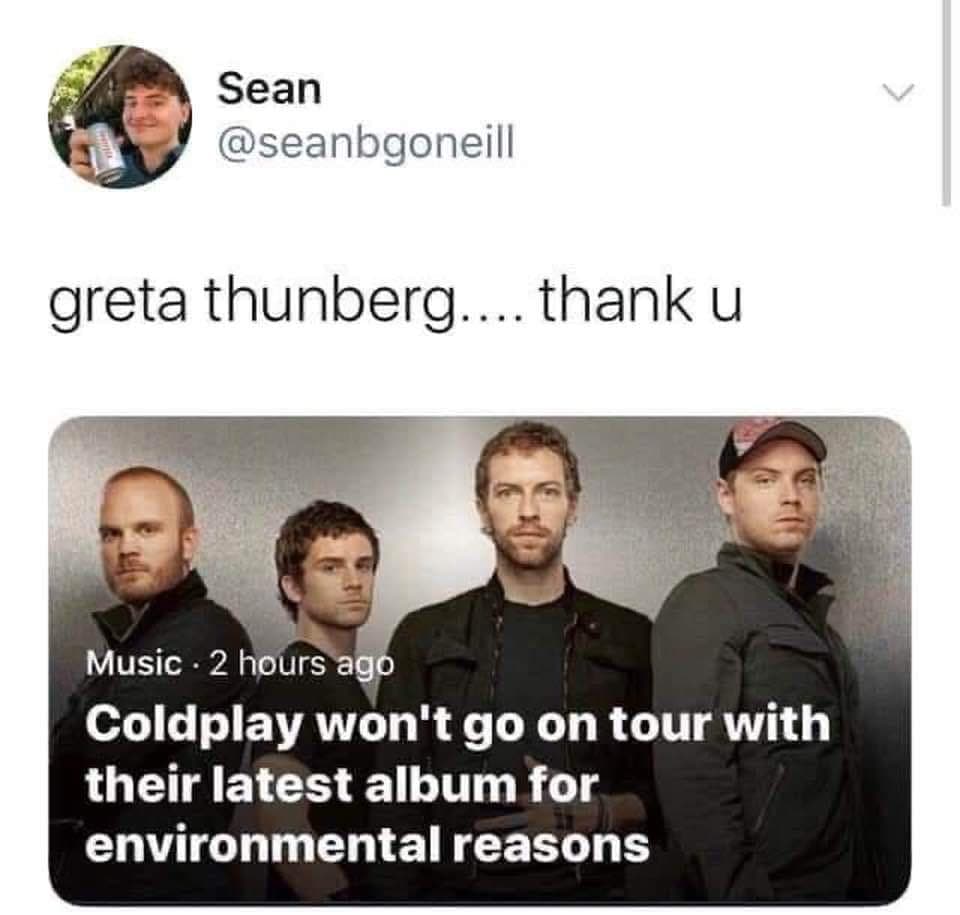
Task: Open the Music category label
Action: [x=134, y=663]
